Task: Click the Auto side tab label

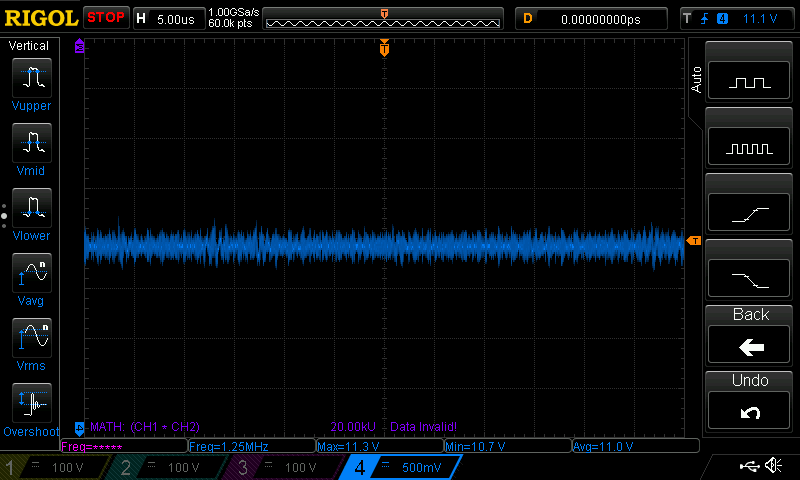Action: pyautogui.click(x=696, y=80)
